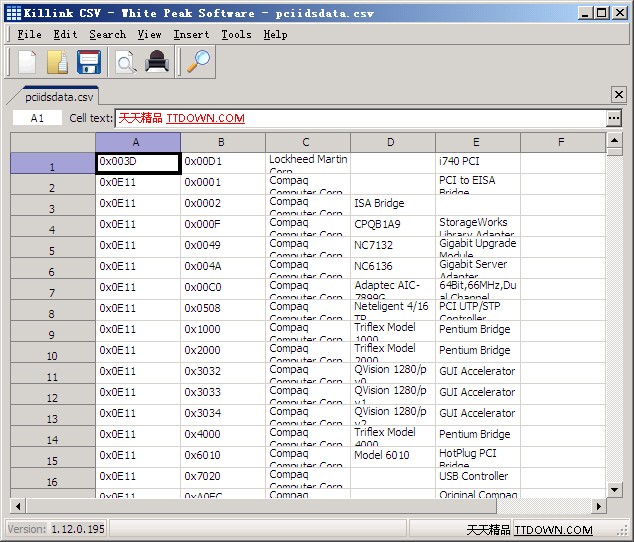Open the Search menu
This screenshot has width=634, height=542.
108,35
